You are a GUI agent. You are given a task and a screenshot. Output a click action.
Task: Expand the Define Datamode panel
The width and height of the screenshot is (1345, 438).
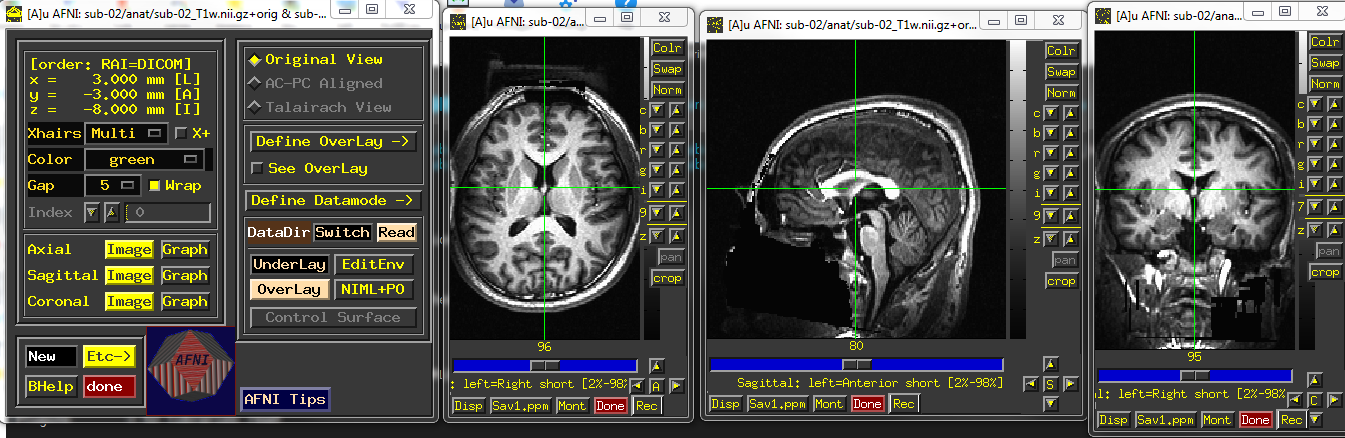tap(332, 201)
